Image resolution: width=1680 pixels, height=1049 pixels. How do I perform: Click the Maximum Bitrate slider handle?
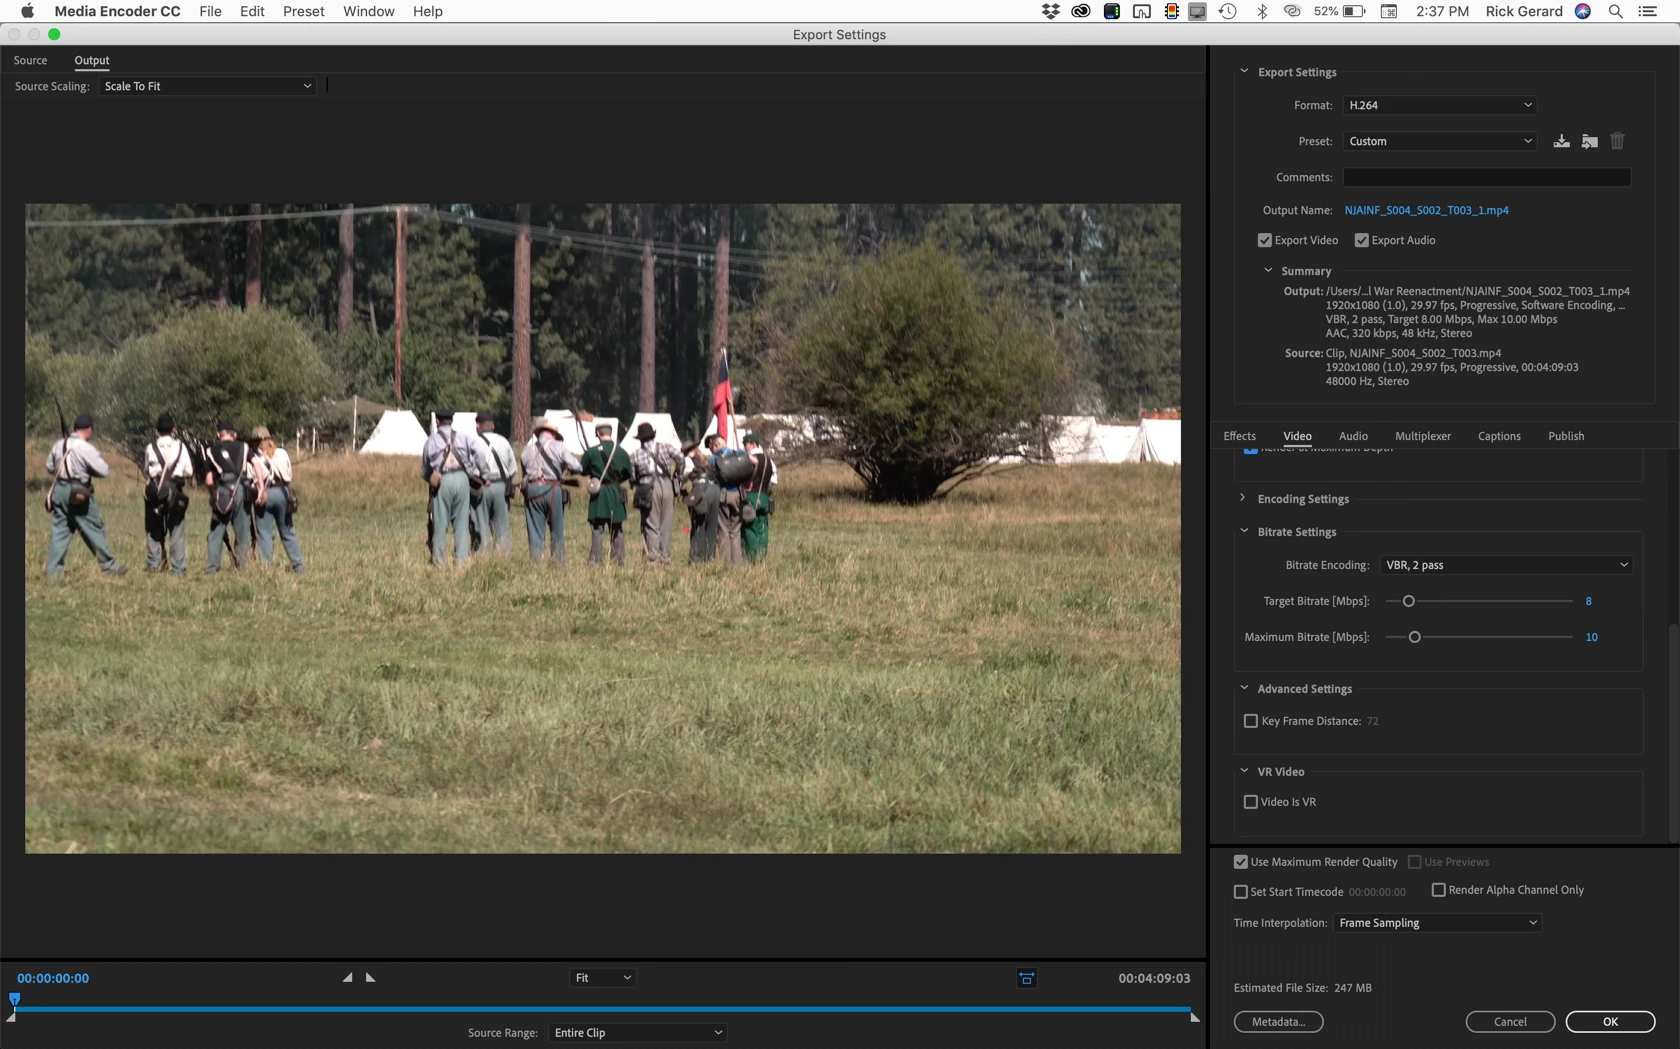pyautogui.click(x=1414, y=637)
